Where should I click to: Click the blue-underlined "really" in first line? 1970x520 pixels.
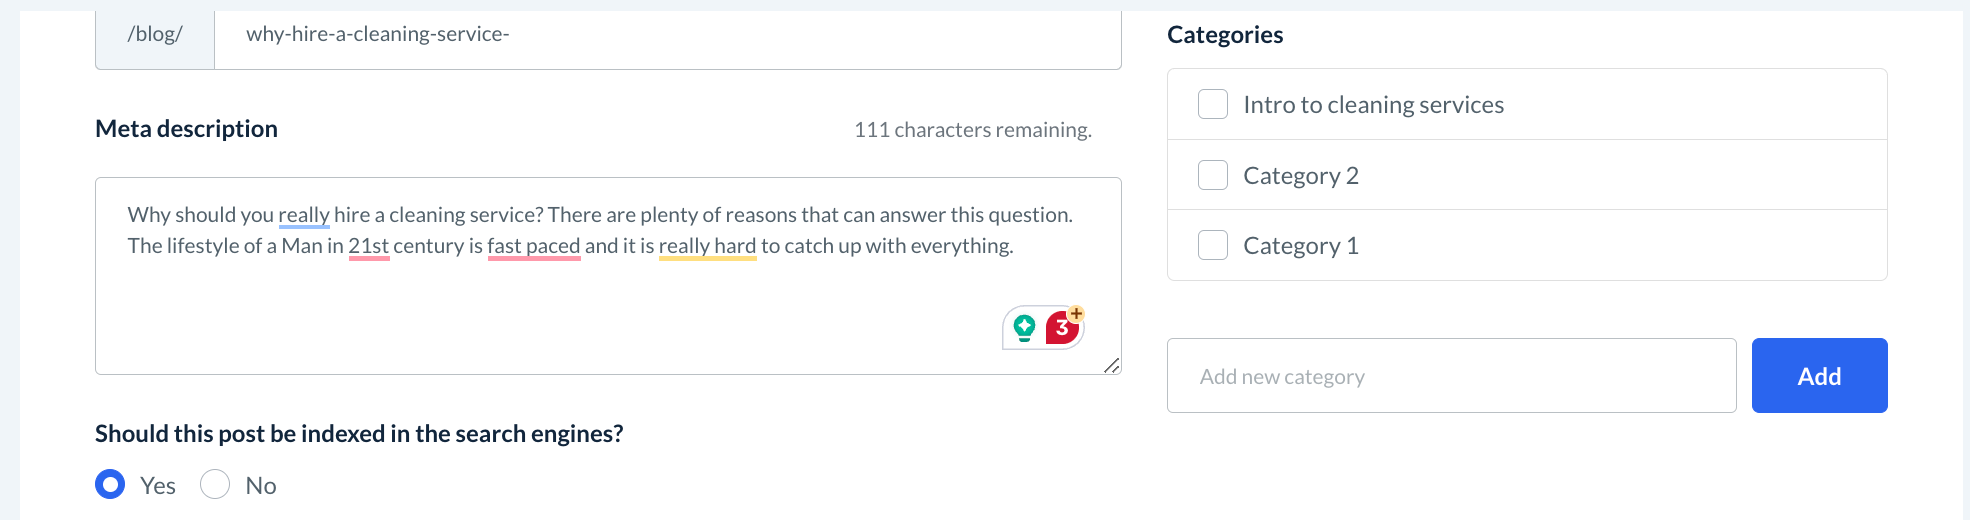(303, 215)
